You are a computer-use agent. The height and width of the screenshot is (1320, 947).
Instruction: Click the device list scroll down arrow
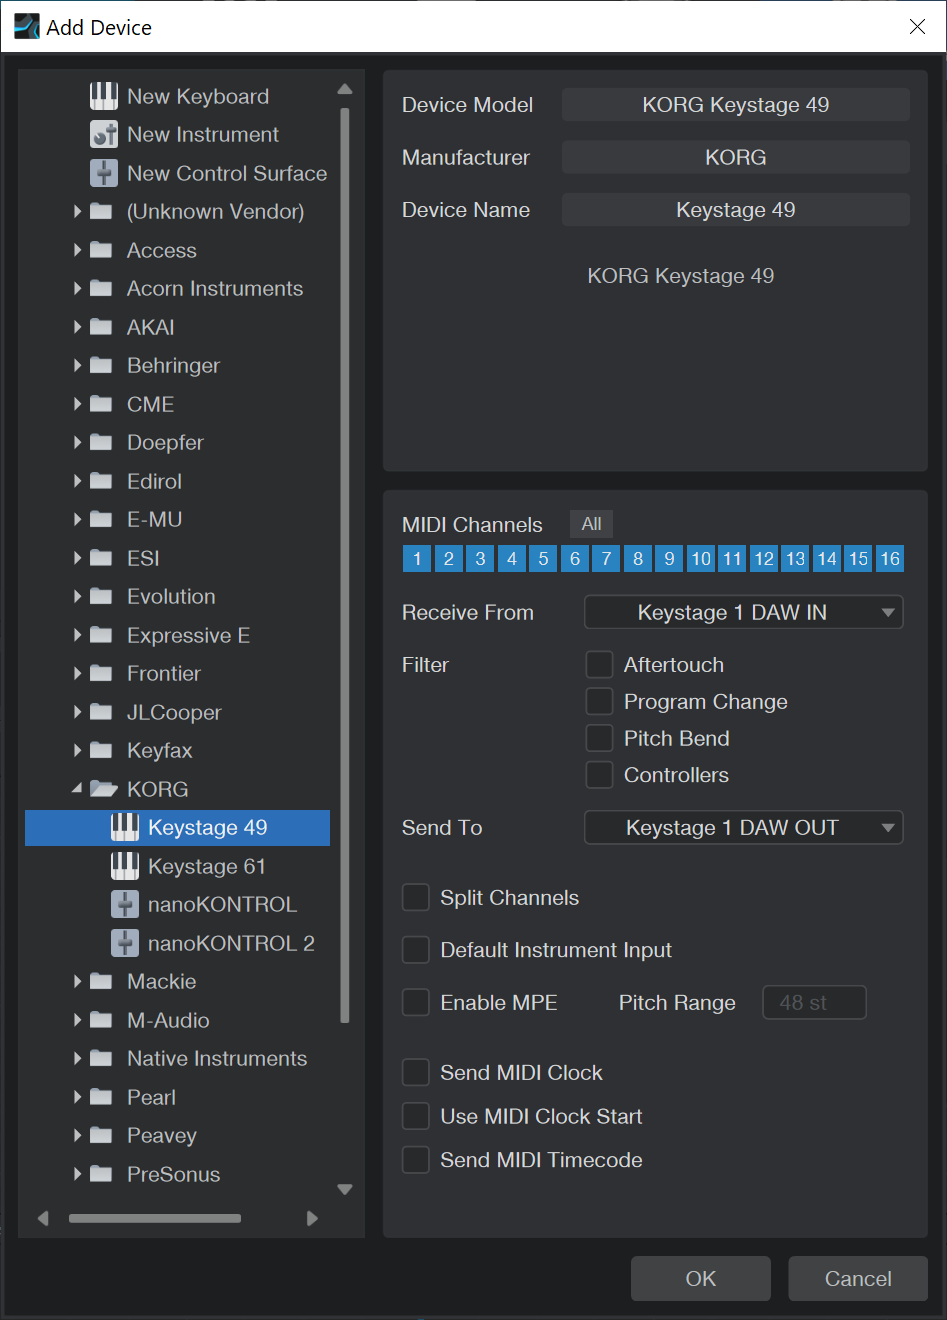point(345,1189)
